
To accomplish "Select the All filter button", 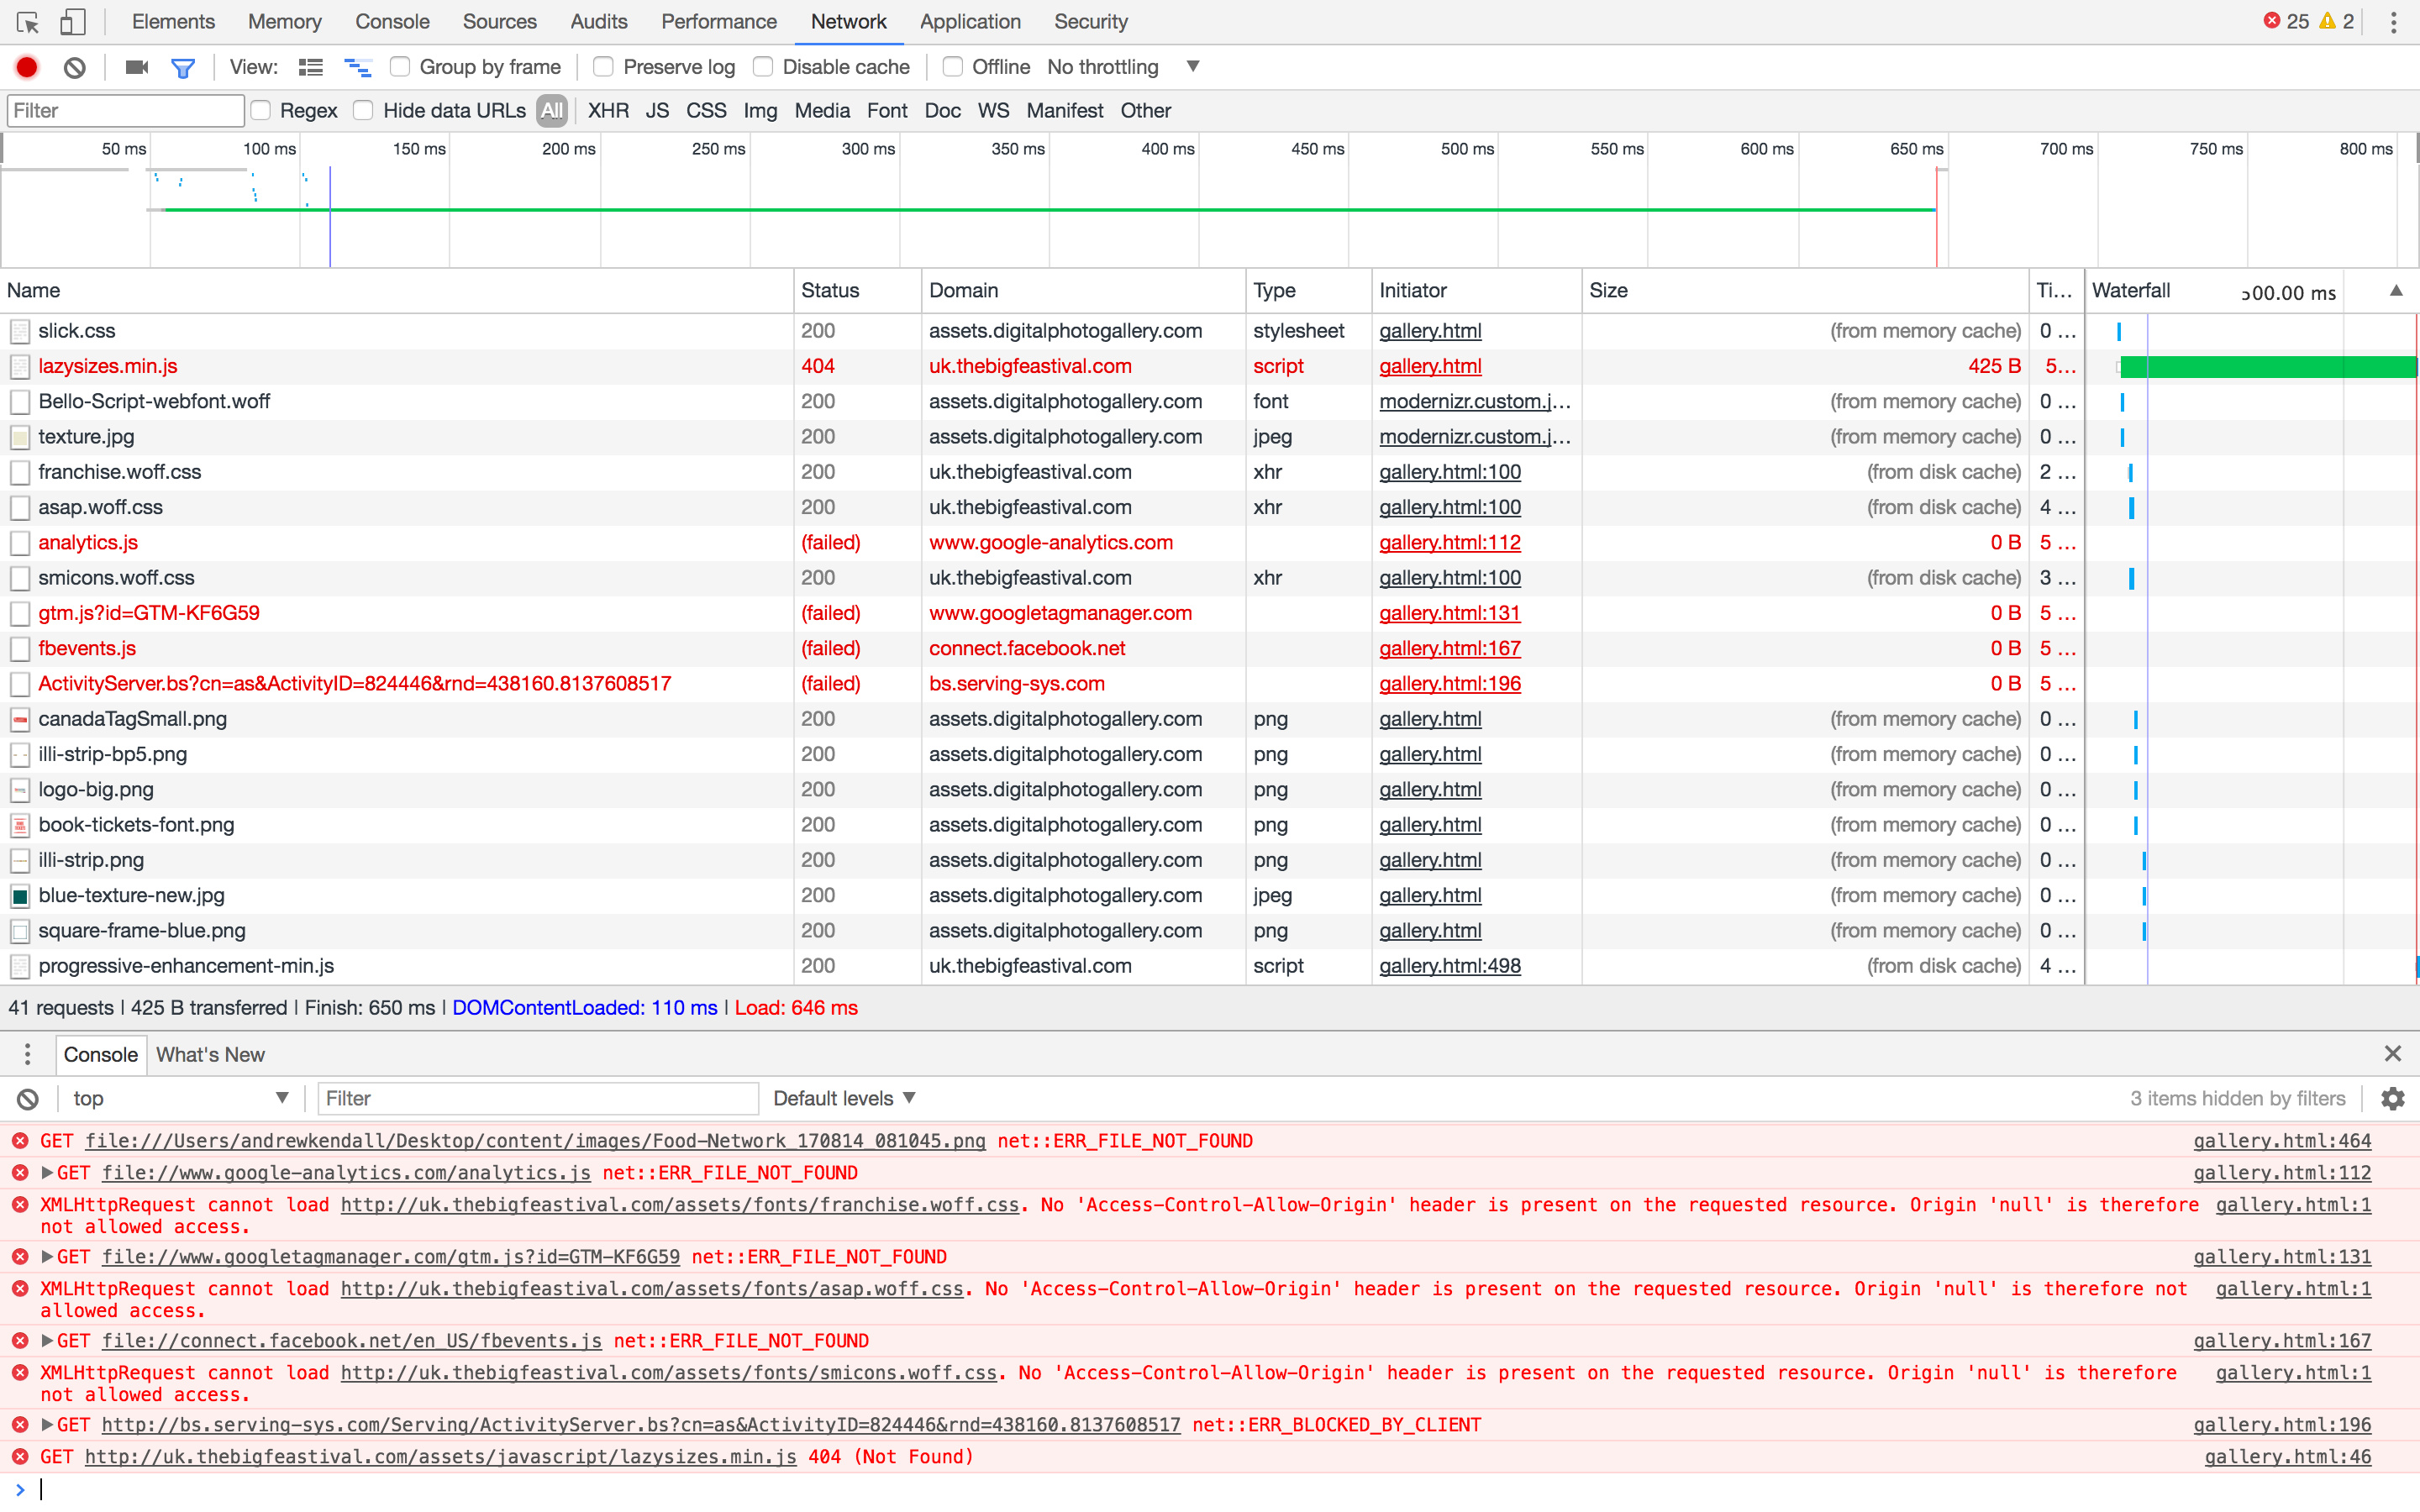I will click(x=552, y=111).
